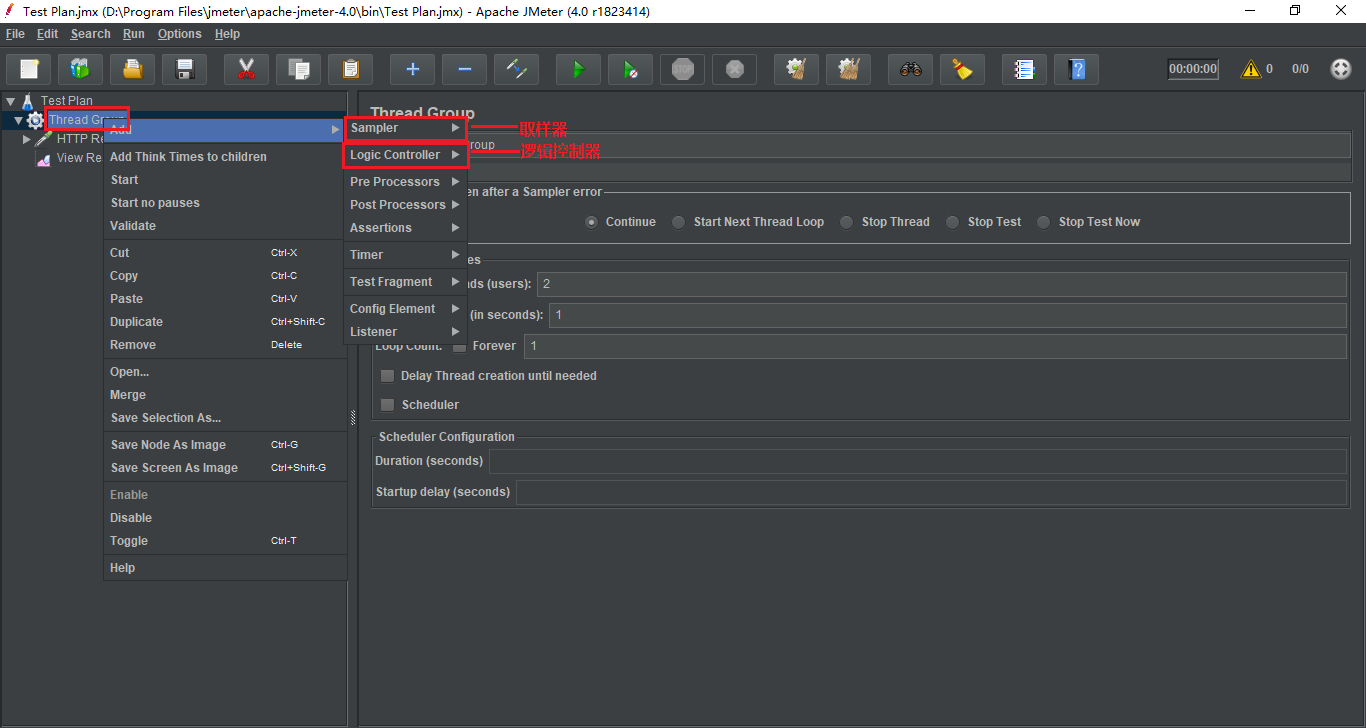Click the Test Plan flask icon

coord(28,101)
